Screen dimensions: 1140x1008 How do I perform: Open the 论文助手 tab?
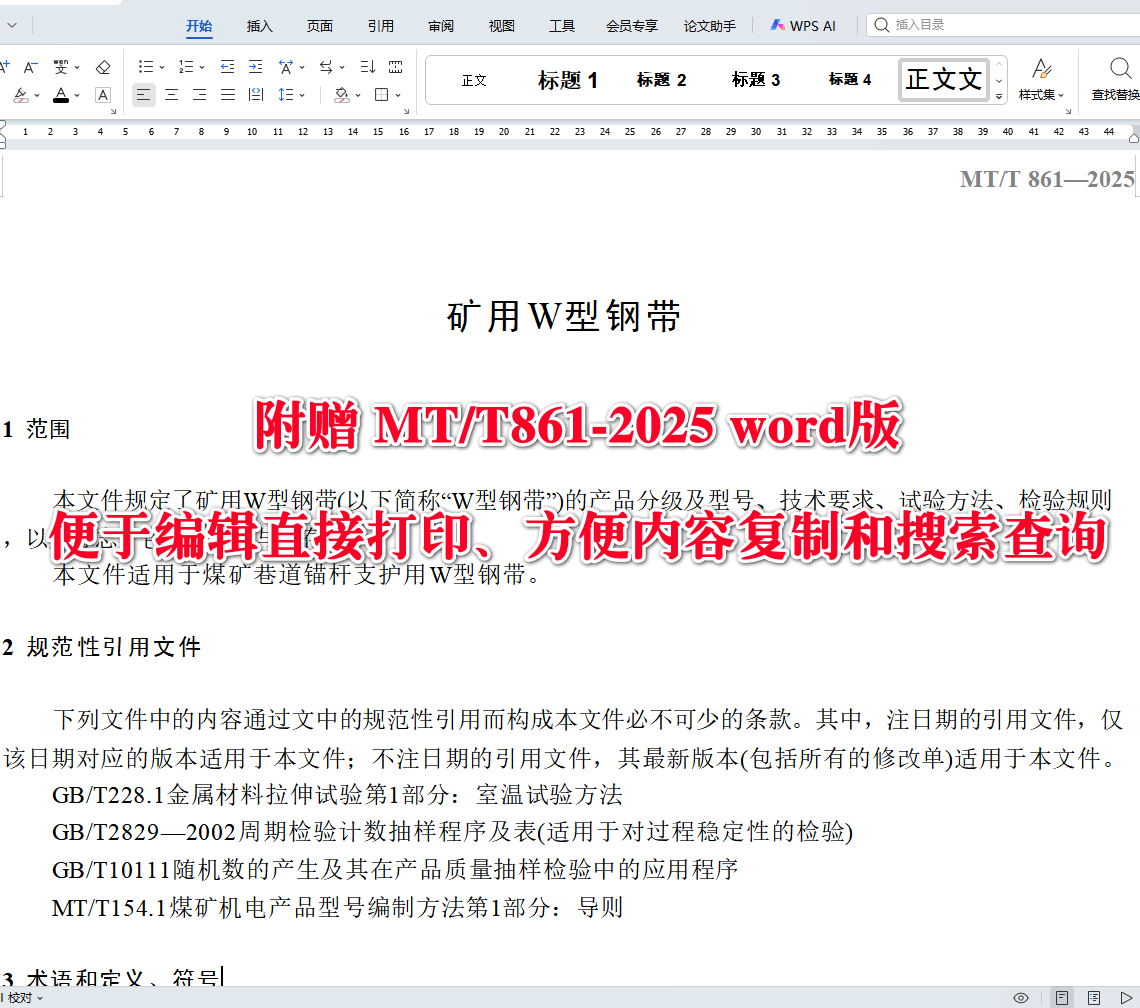[710, 26]
